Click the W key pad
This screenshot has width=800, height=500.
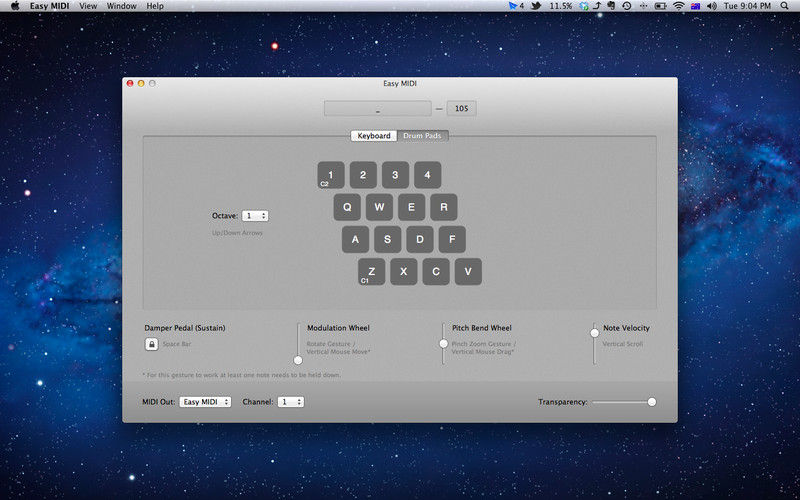point(379,207)
